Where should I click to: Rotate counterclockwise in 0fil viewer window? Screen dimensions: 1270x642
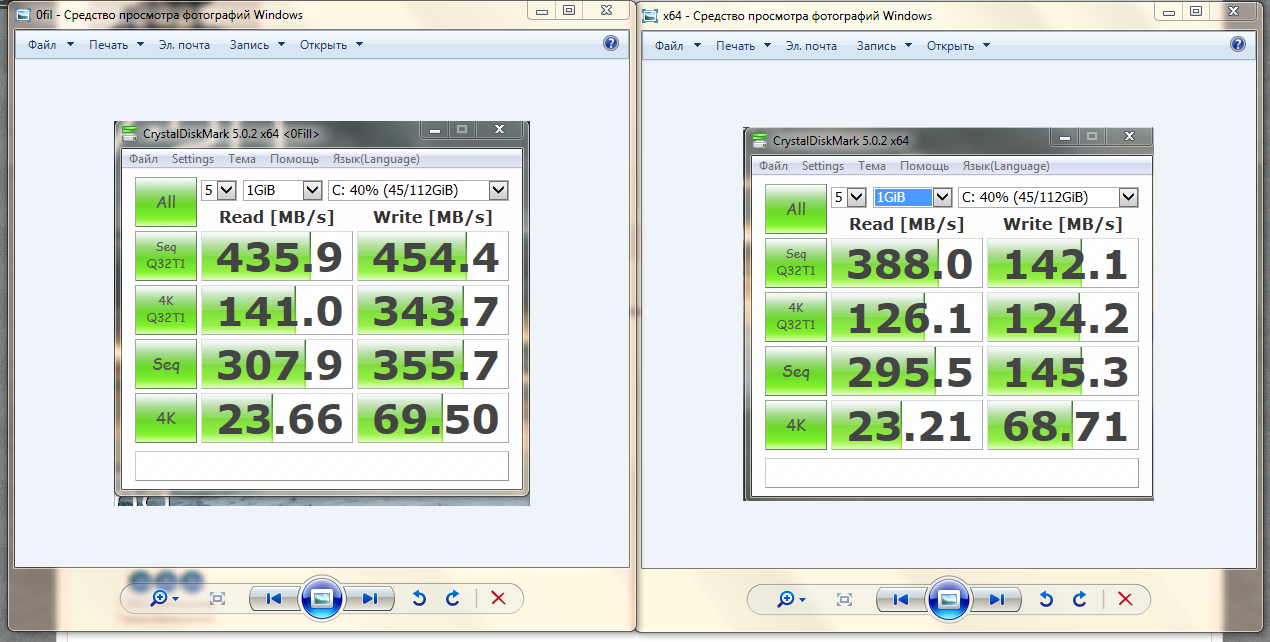(x=420, y=598)
